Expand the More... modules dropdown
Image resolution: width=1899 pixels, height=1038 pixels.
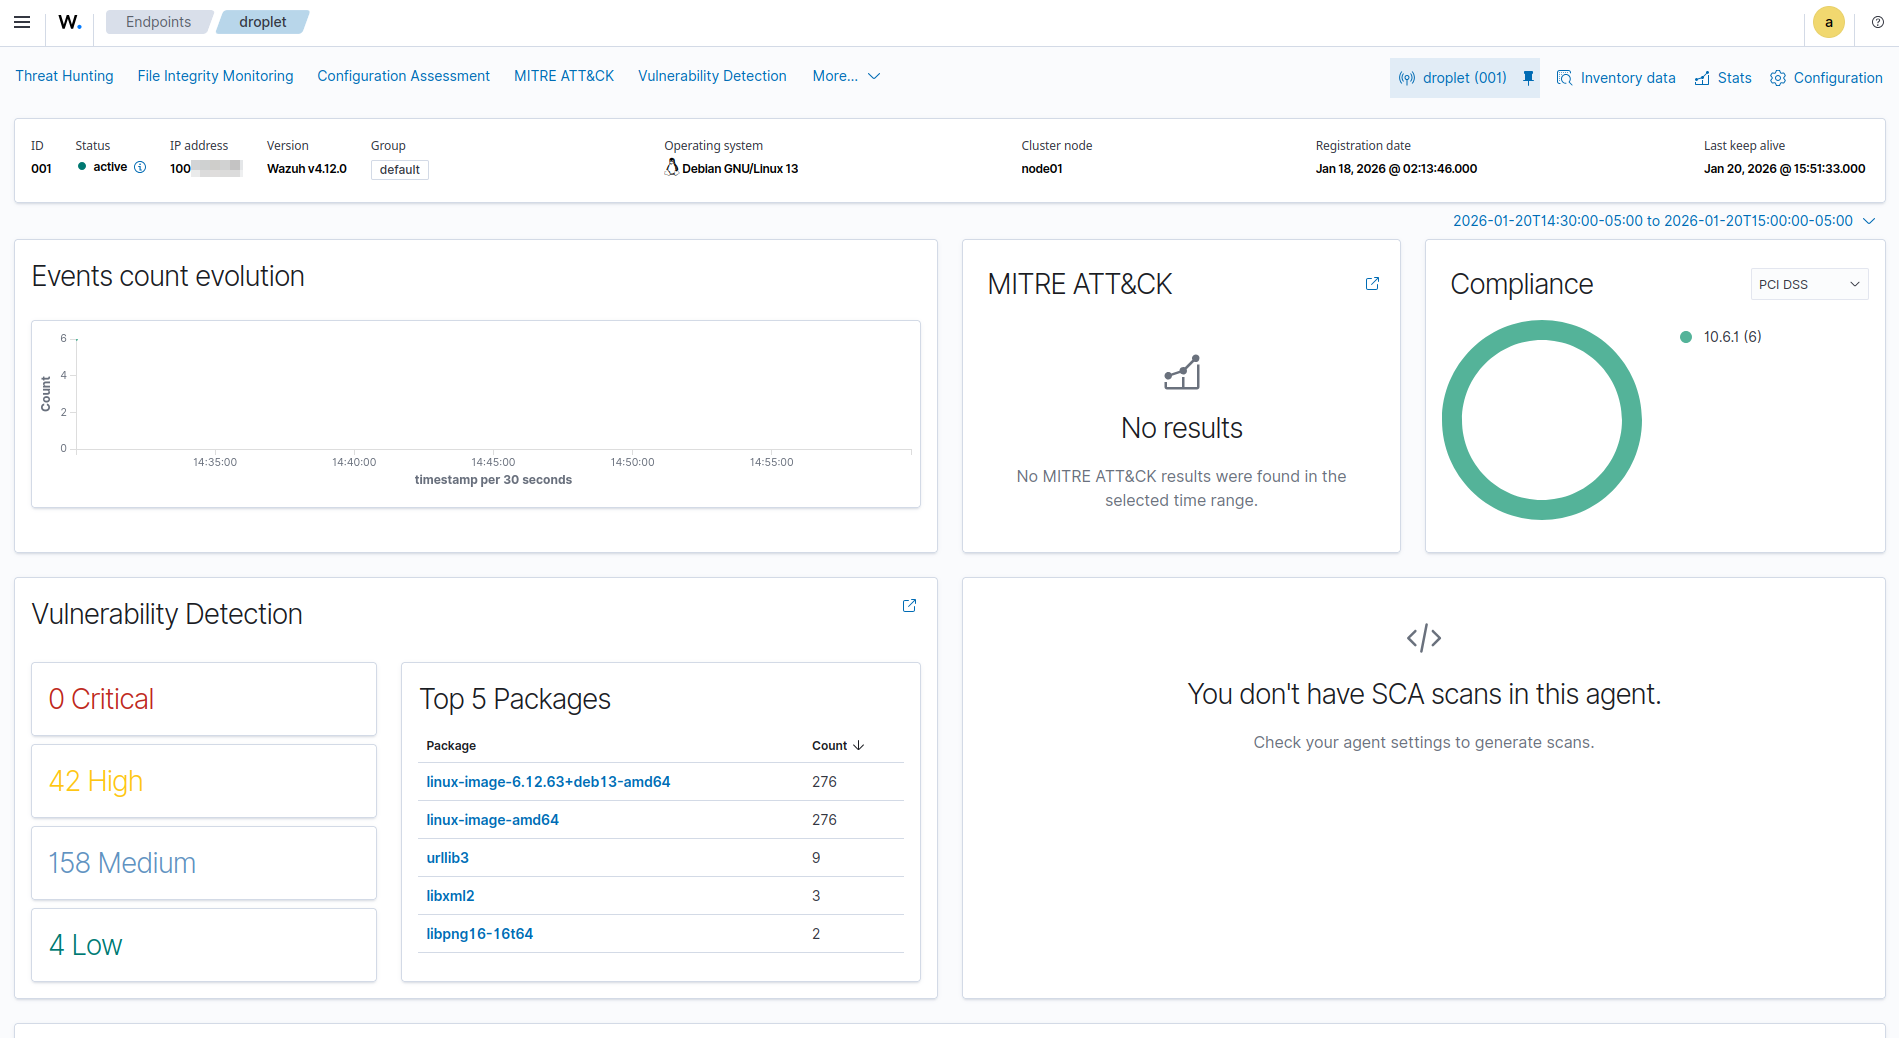[846, 76]
